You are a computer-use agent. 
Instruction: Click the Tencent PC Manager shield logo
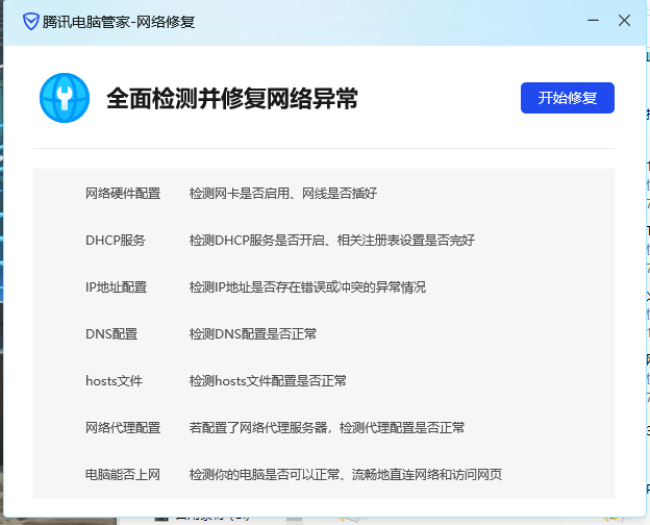(x=30, y=21)
